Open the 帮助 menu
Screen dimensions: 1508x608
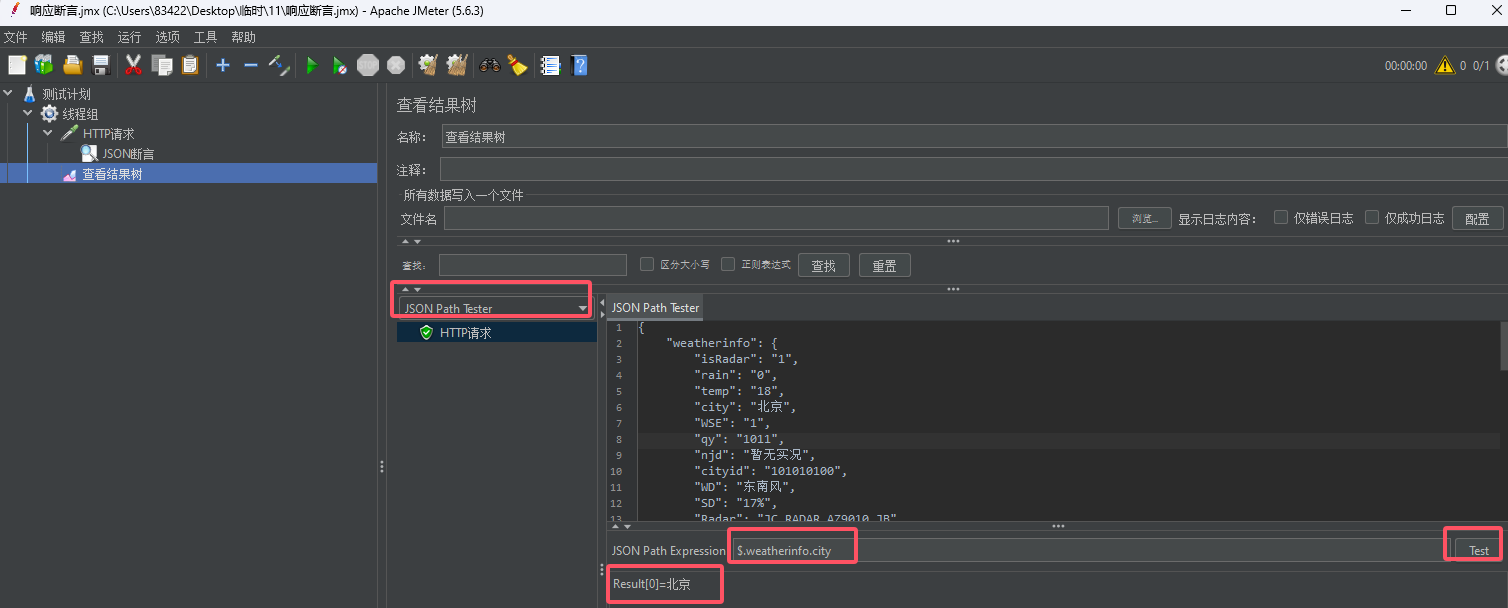click(x=243, y=37)
